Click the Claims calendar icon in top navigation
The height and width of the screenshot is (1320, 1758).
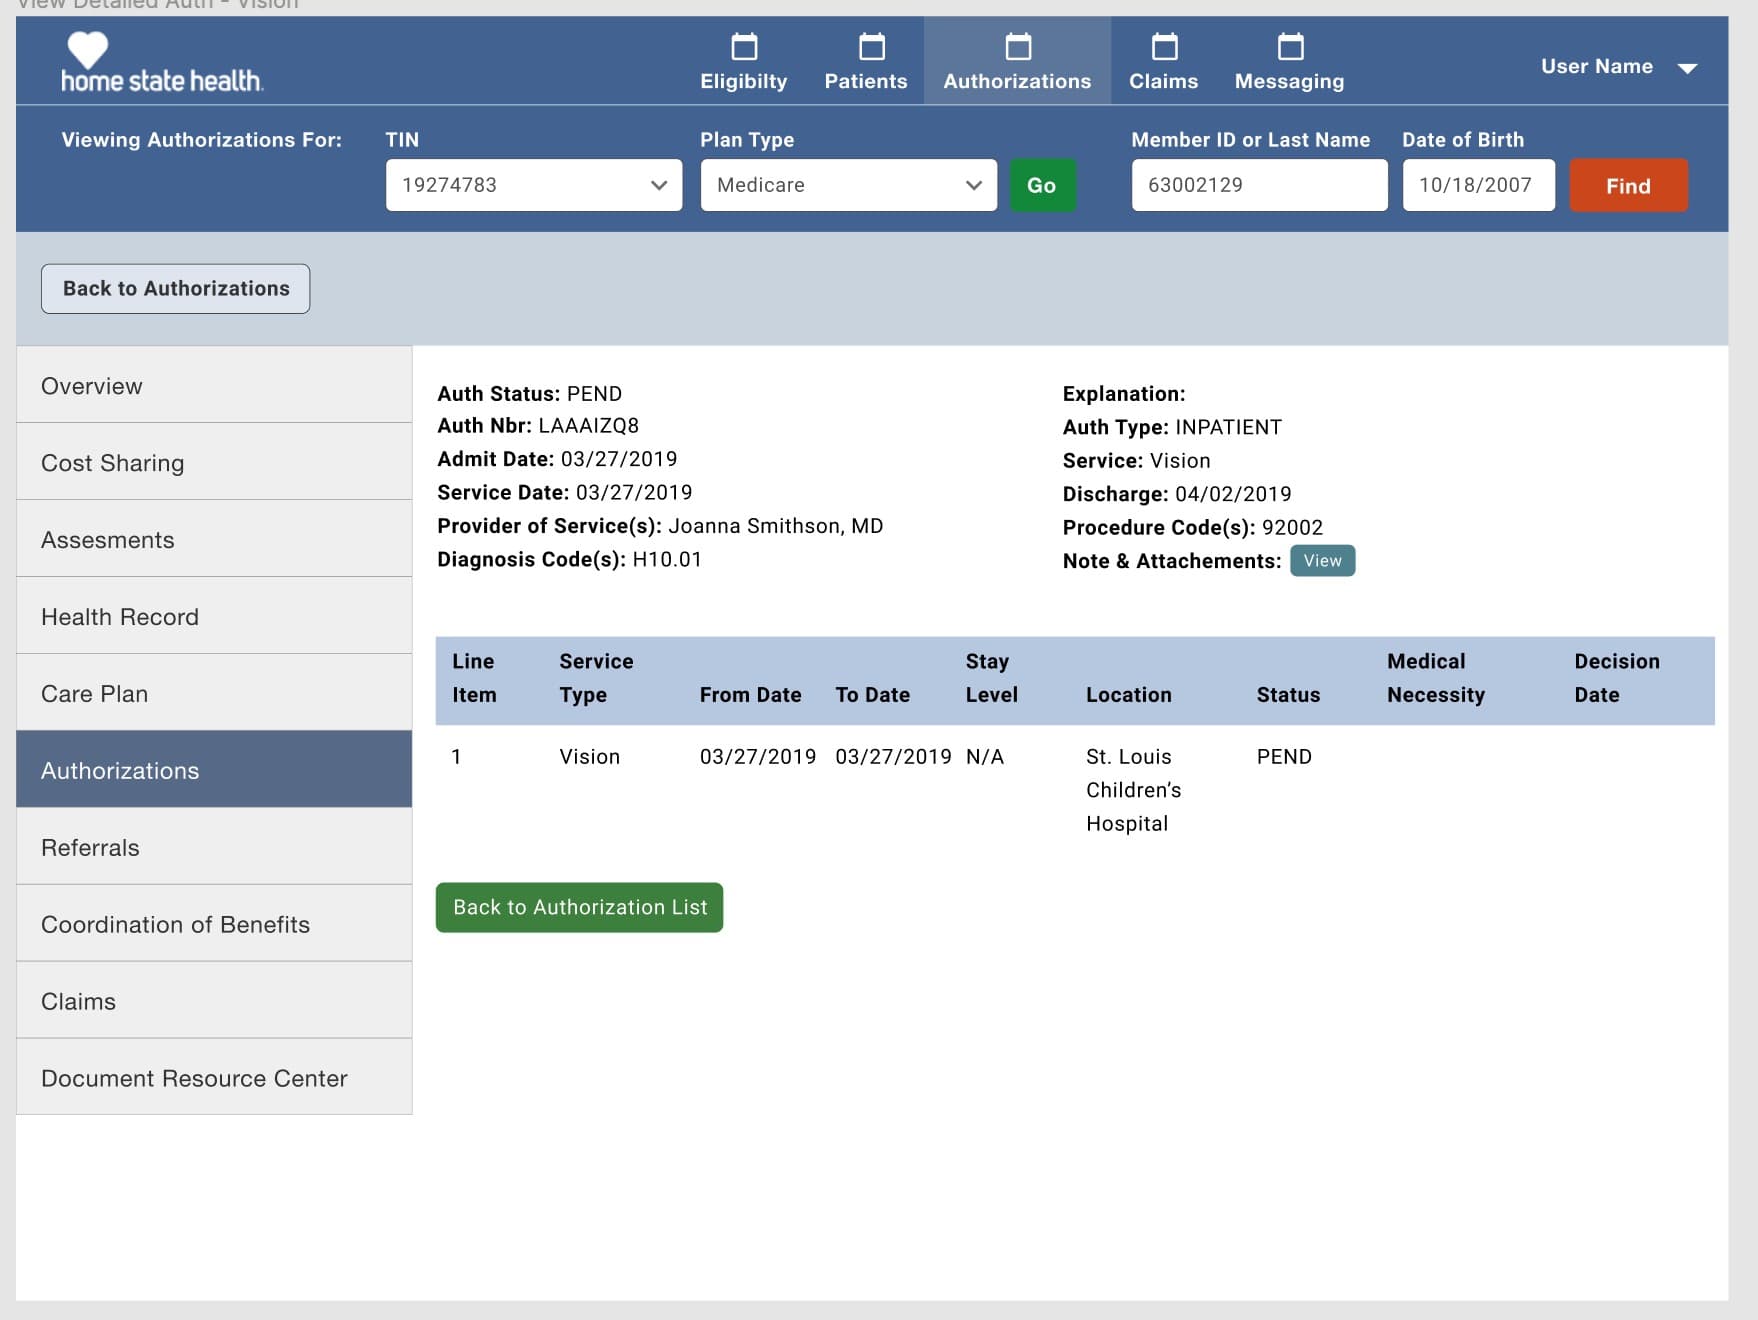point(1165,46)
